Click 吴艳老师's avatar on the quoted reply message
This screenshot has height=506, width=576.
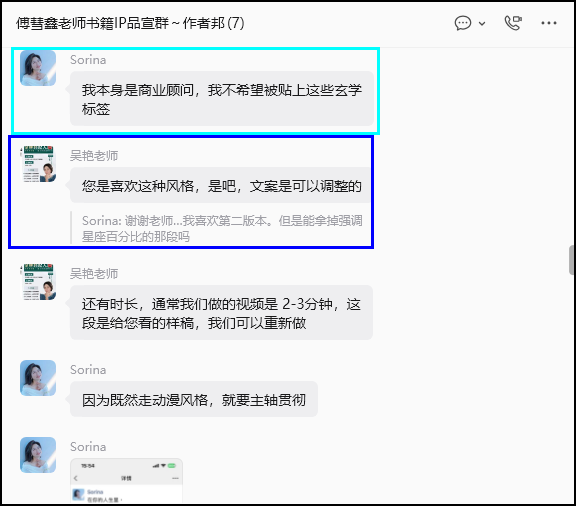(x=38, y=164)
